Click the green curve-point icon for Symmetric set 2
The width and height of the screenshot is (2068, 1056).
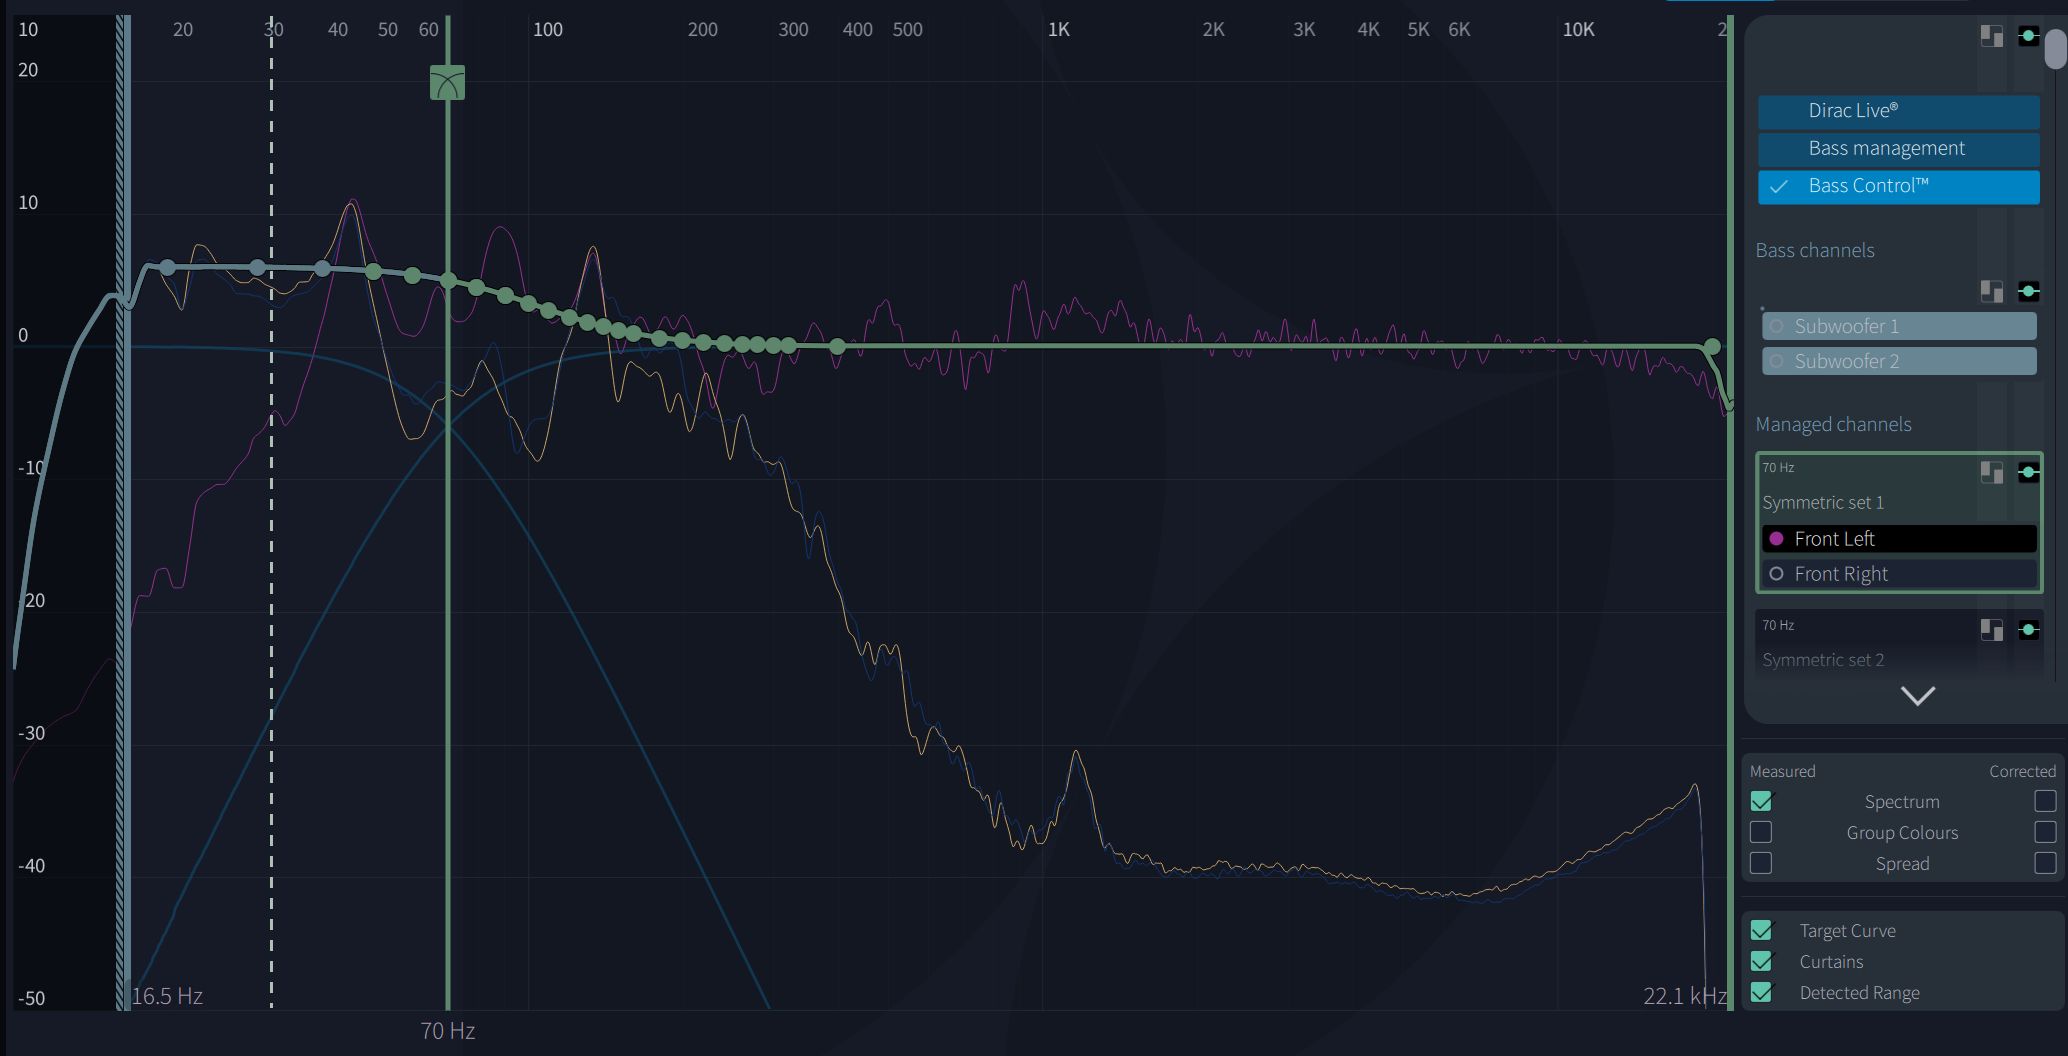[x=2028, y=629]
